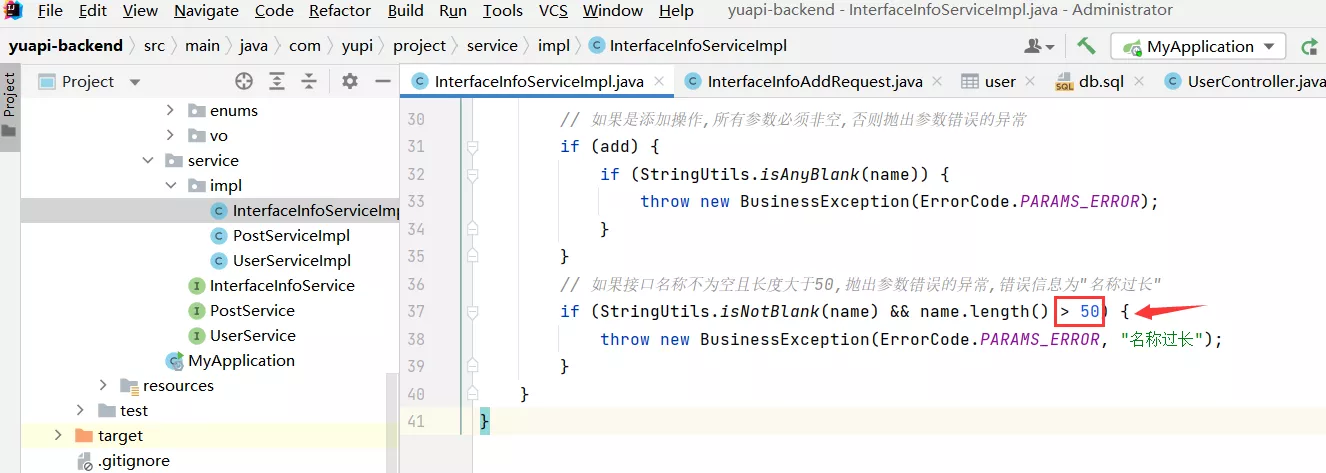Select the java breadcrumb segment
The height and width of the screenshot is (473, 1326).
coord(254,46)
